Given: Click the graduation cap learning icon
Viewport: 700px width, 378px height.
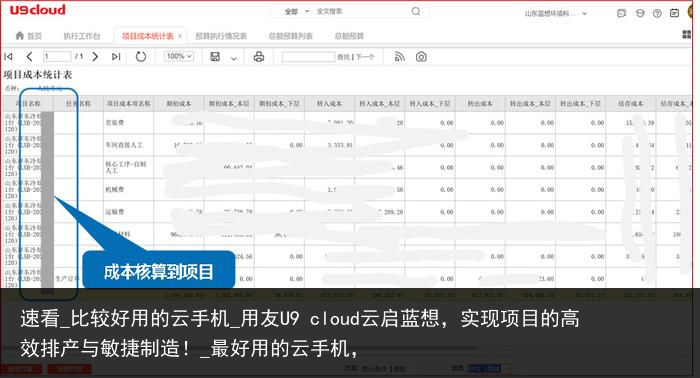Looking at the screenshot, I should [640, 13].
